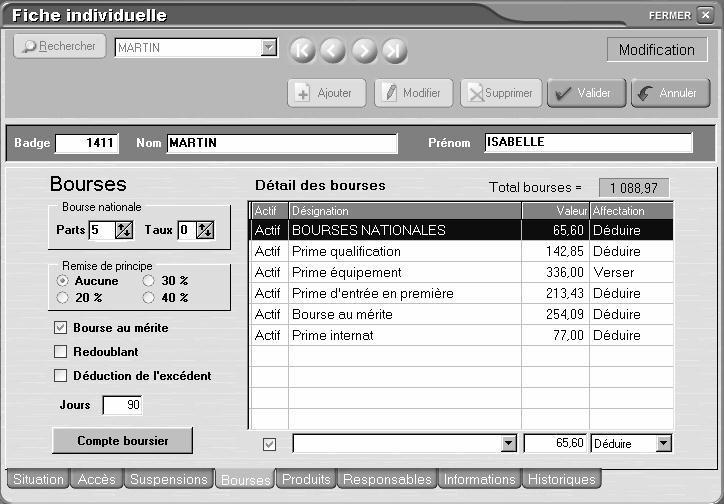
Task: Confirm changes with Valider
Action: coord(586,93)
